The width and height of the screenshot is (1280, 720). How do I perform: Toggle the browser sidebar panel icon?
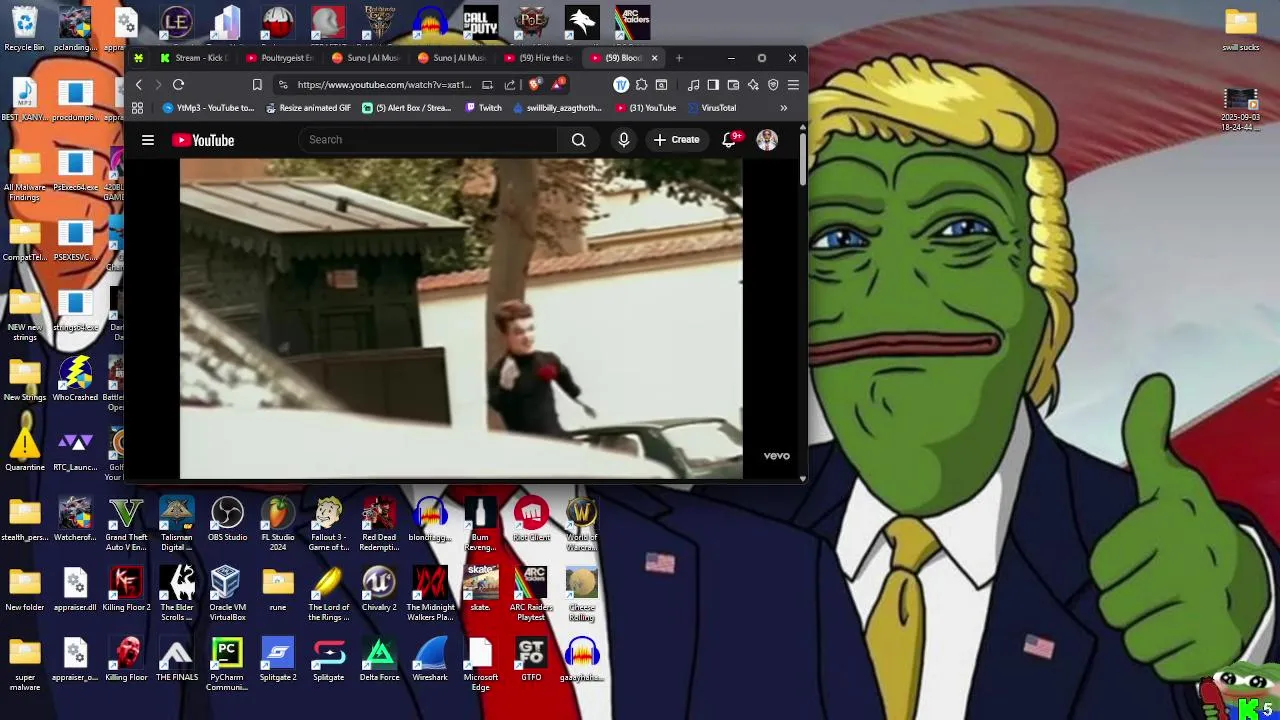[x=713, y=85]
